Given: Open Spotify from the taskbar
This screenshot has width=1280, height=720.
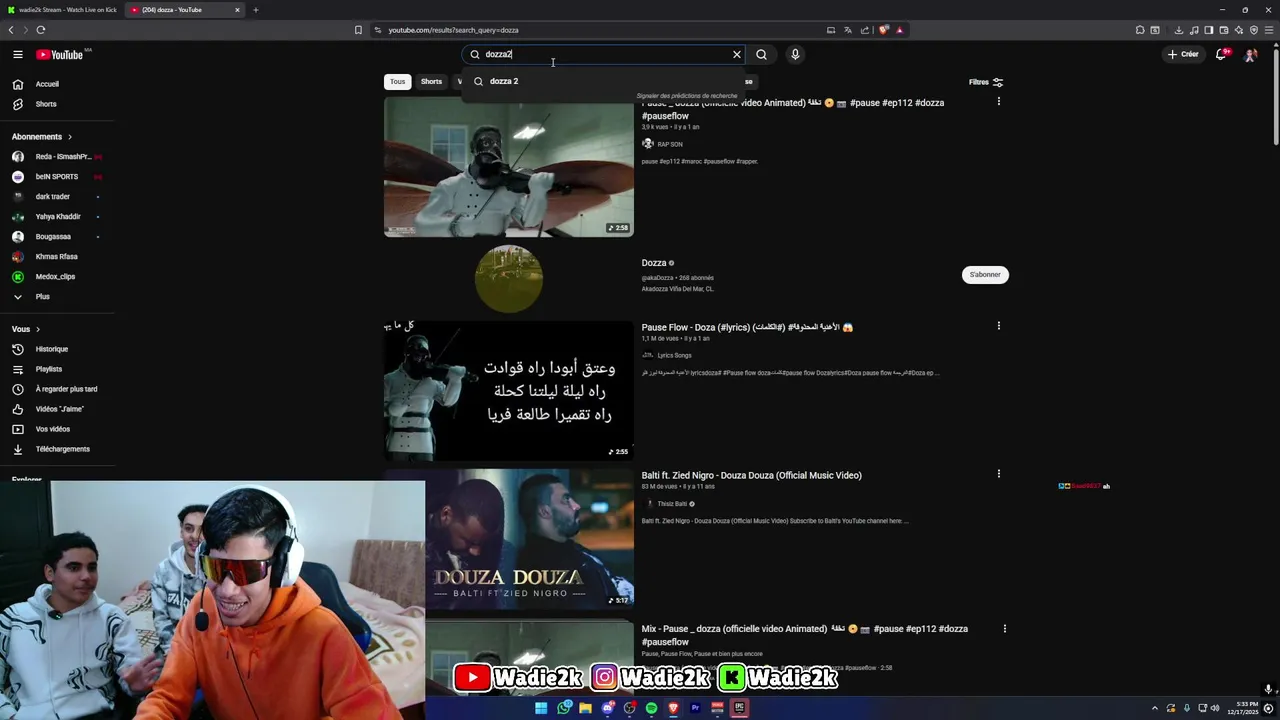Looking at the screenshot, I should point(651,708).
